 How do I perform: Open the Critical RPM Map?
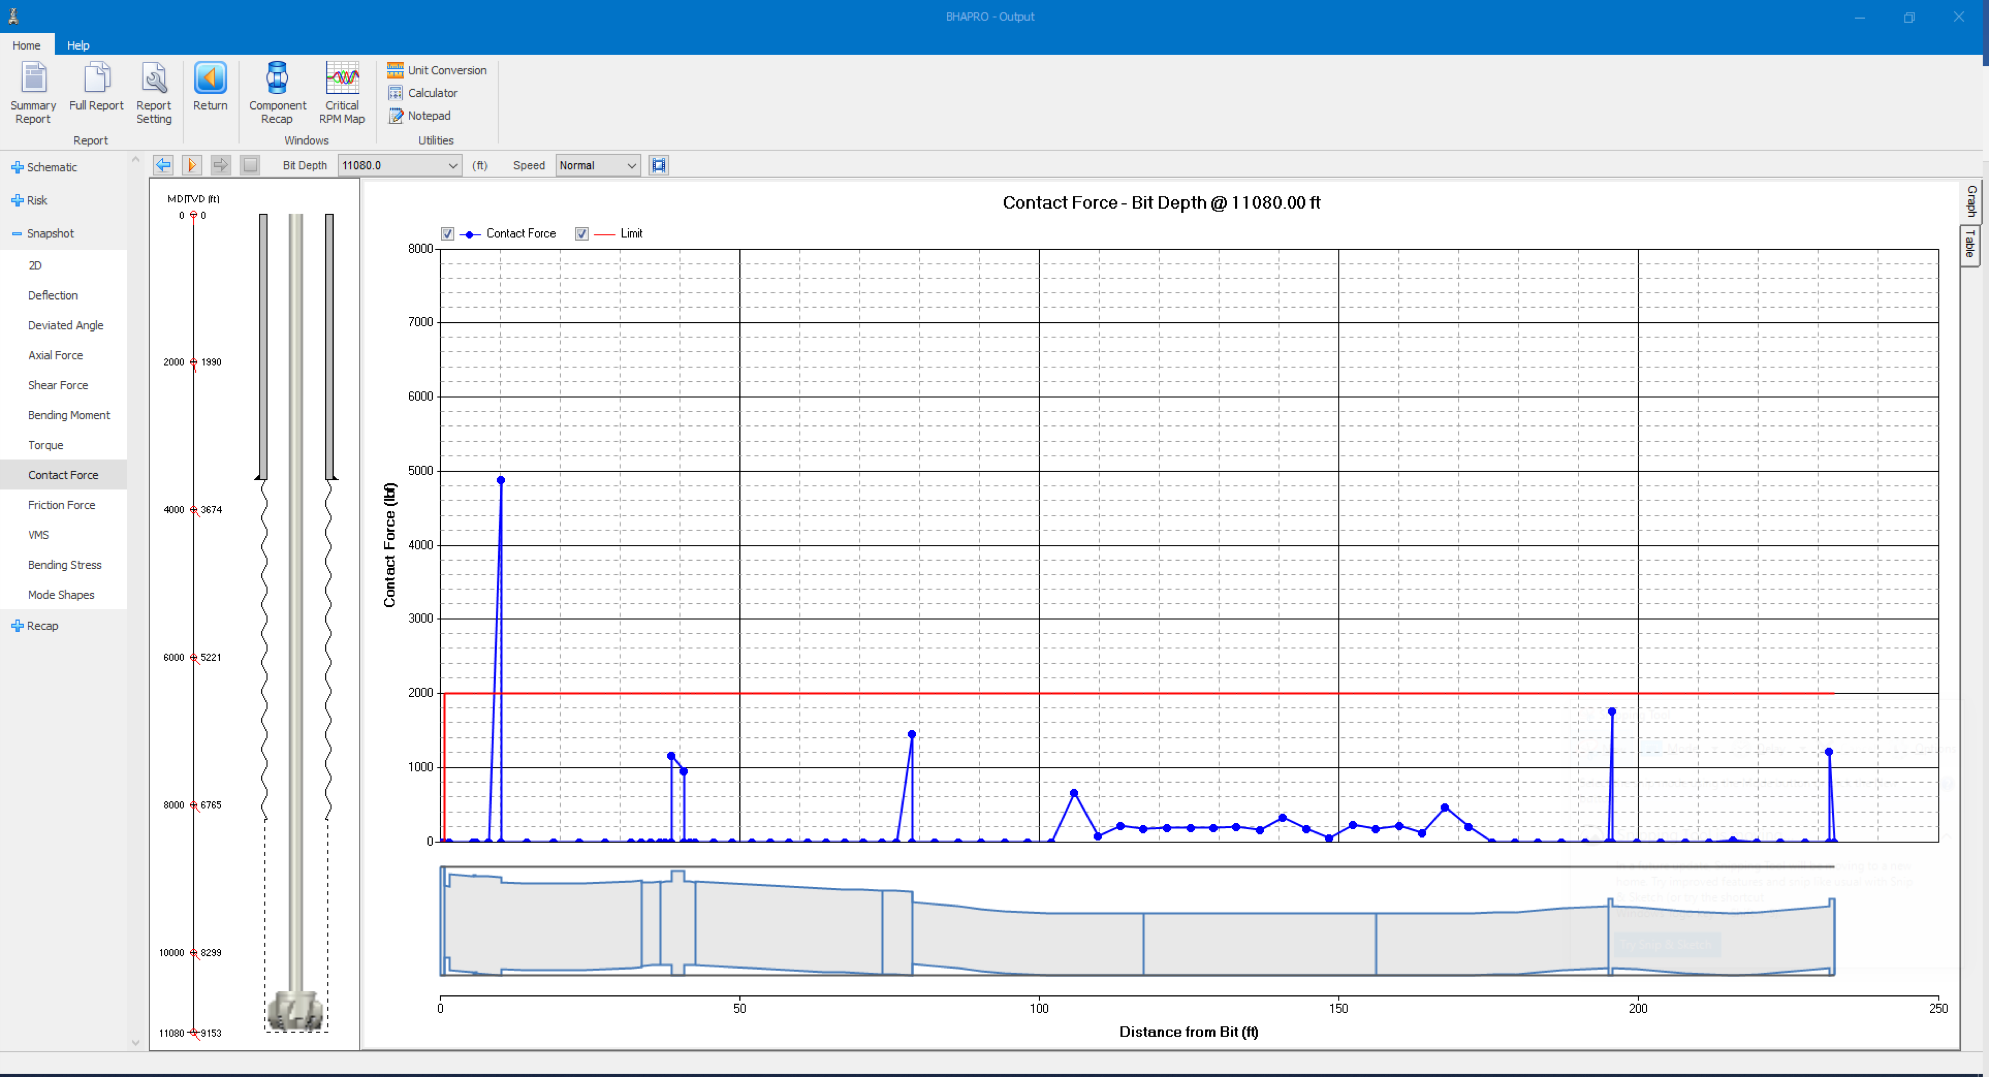[x=342, y=92]
